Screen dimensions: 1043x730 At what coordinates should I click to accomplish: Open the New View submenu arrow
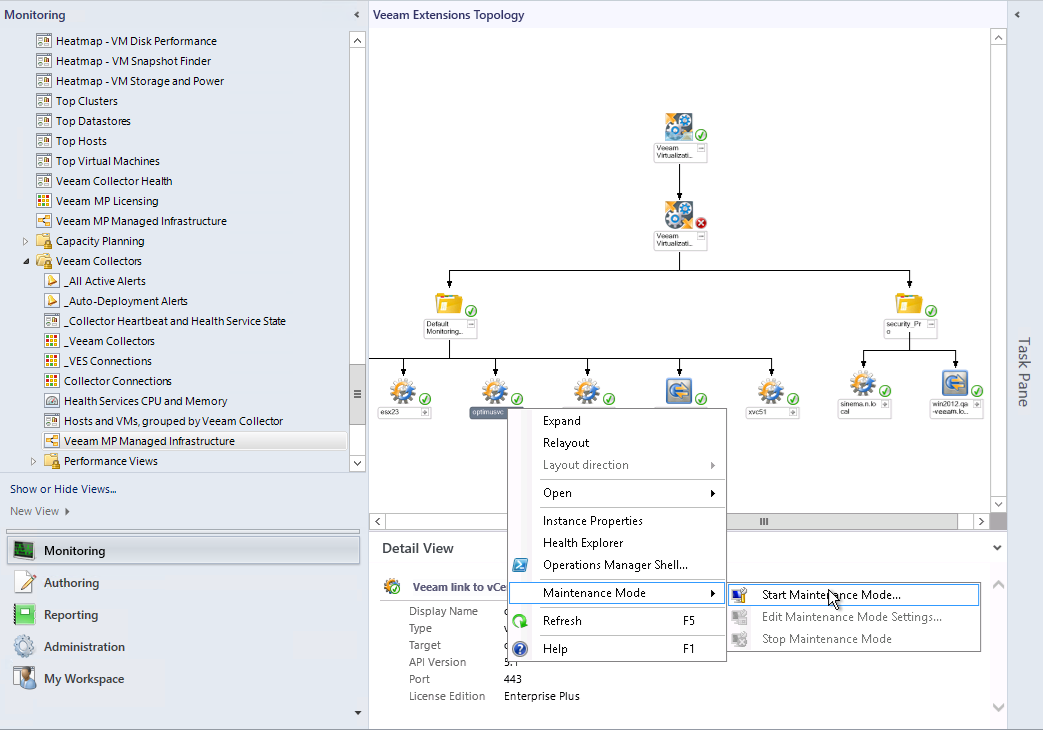coord(67,511)
